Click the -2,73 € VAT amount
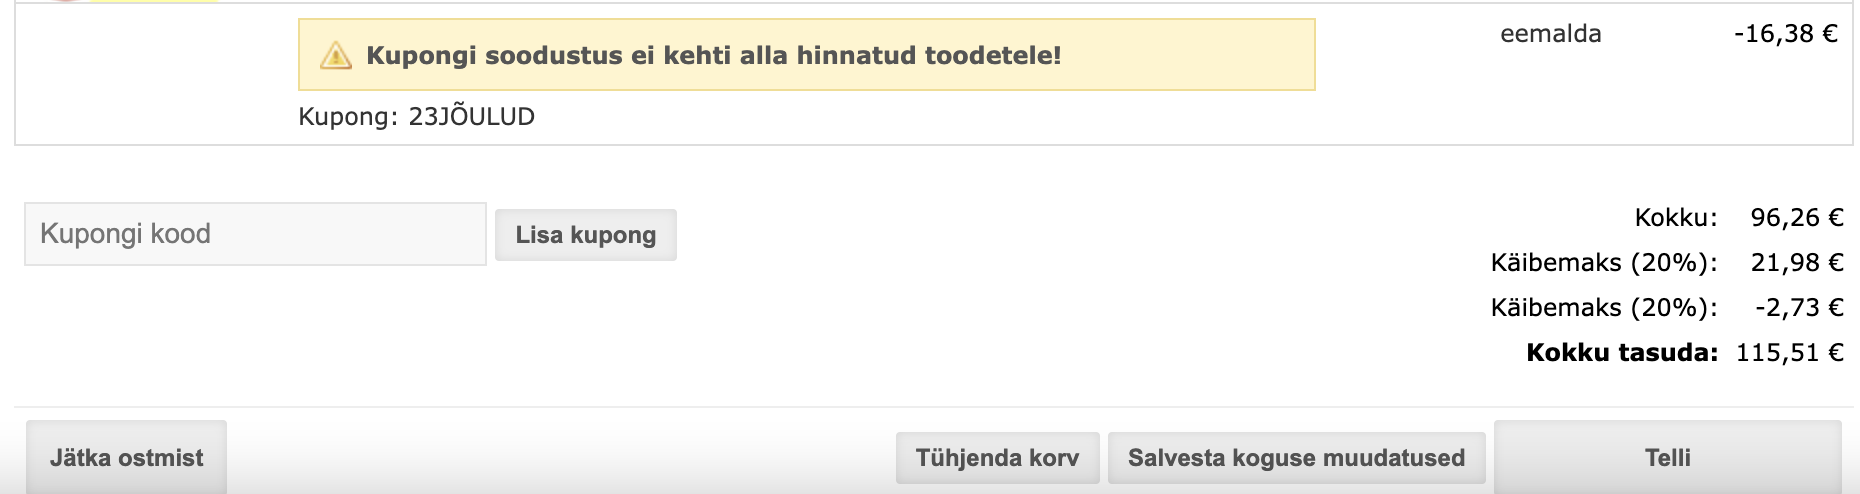Image resolution: width=1860 pixels, height=494 pixels. (x=1798, y=308)
